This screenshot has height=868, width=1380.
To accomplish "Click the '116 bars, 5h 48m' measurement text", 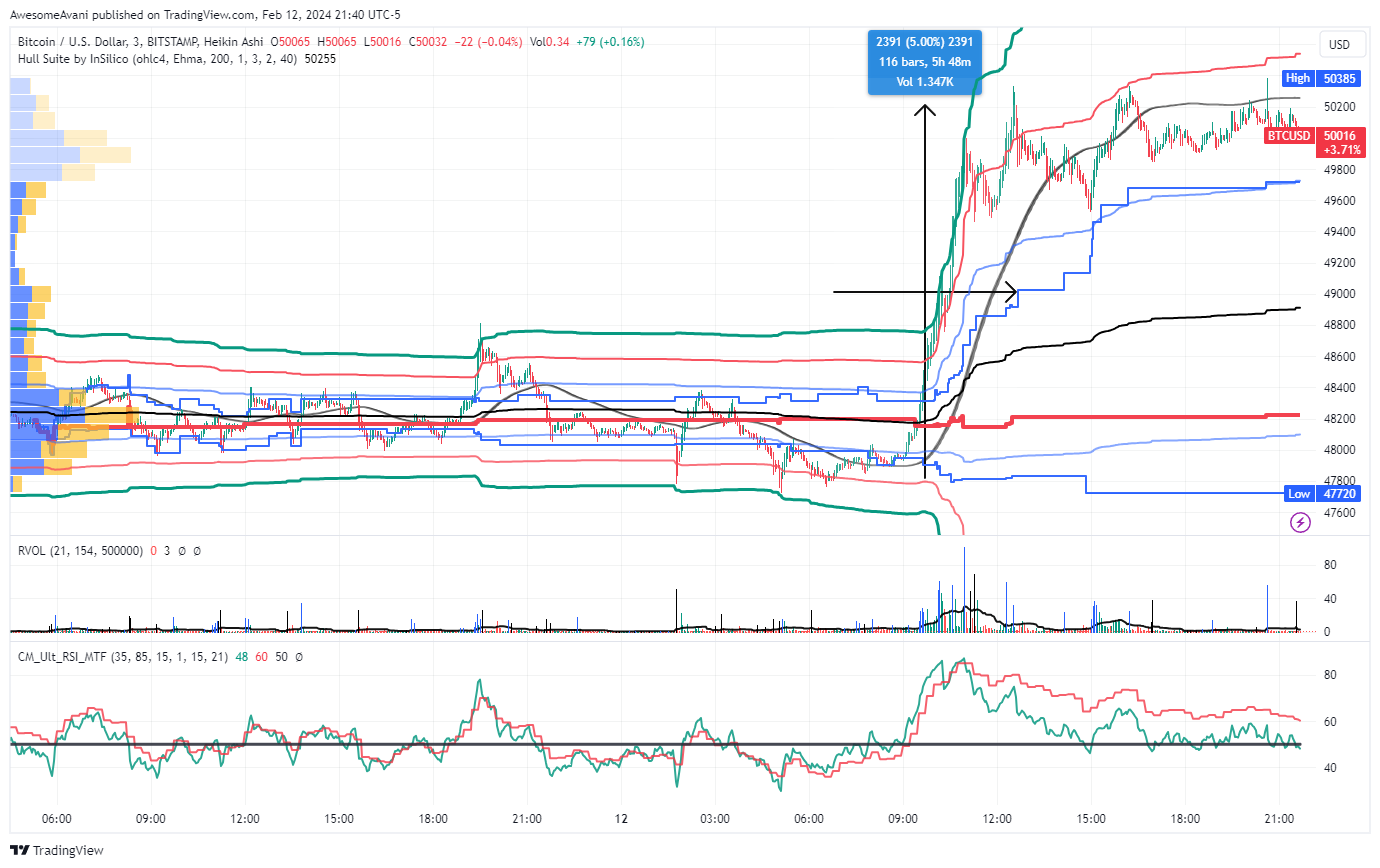I will pyautogui.click(x=924, y=62).
